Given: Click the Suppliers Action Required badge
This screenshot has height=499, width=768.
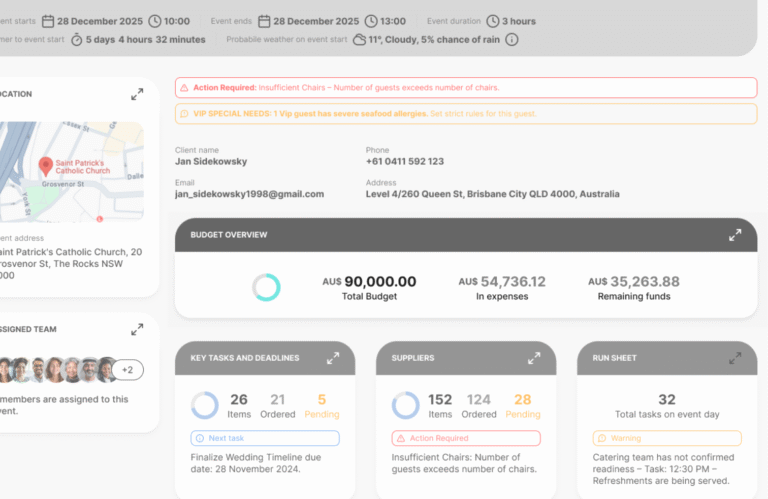Looking at the screenshot, I should click(466, 438).
